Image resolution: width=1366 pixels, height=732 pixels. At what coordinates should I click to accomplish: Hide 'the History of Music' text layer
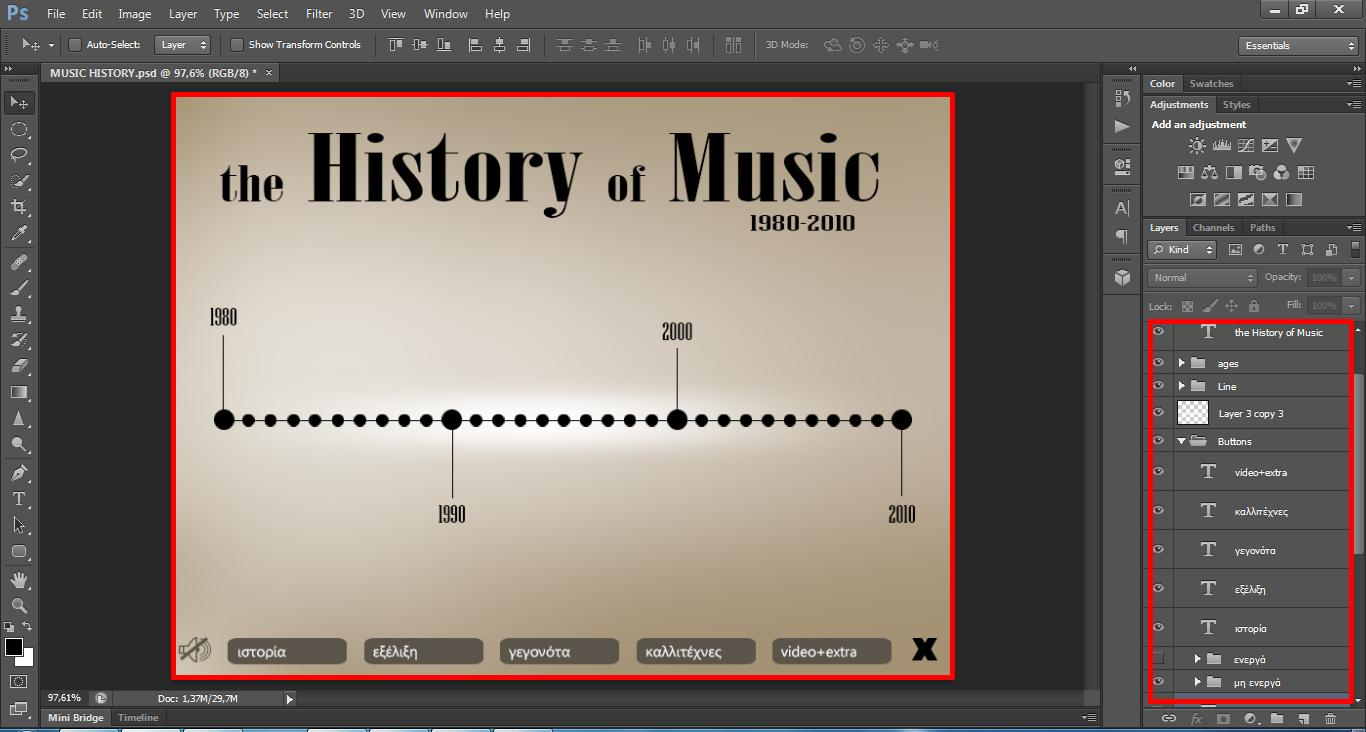pos(1159,332)
